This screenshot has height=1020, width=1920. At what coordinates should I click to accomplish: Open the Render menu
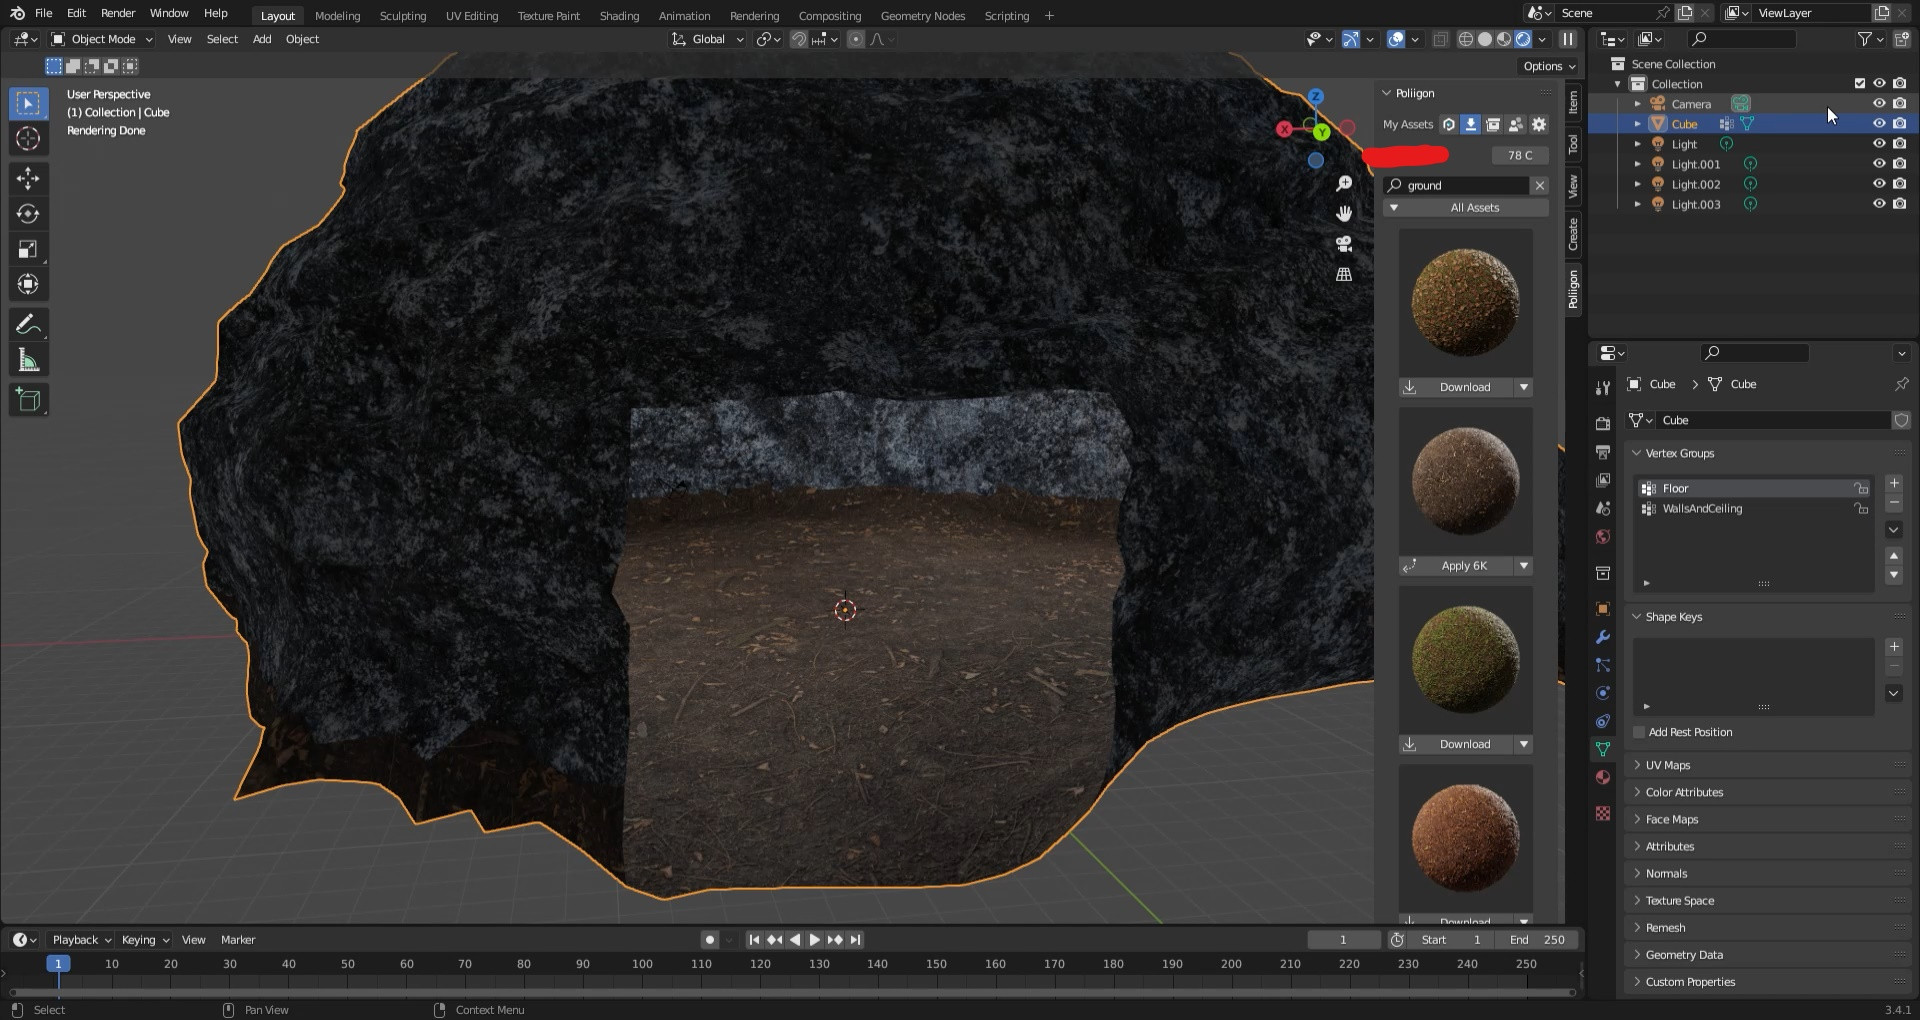118,13
